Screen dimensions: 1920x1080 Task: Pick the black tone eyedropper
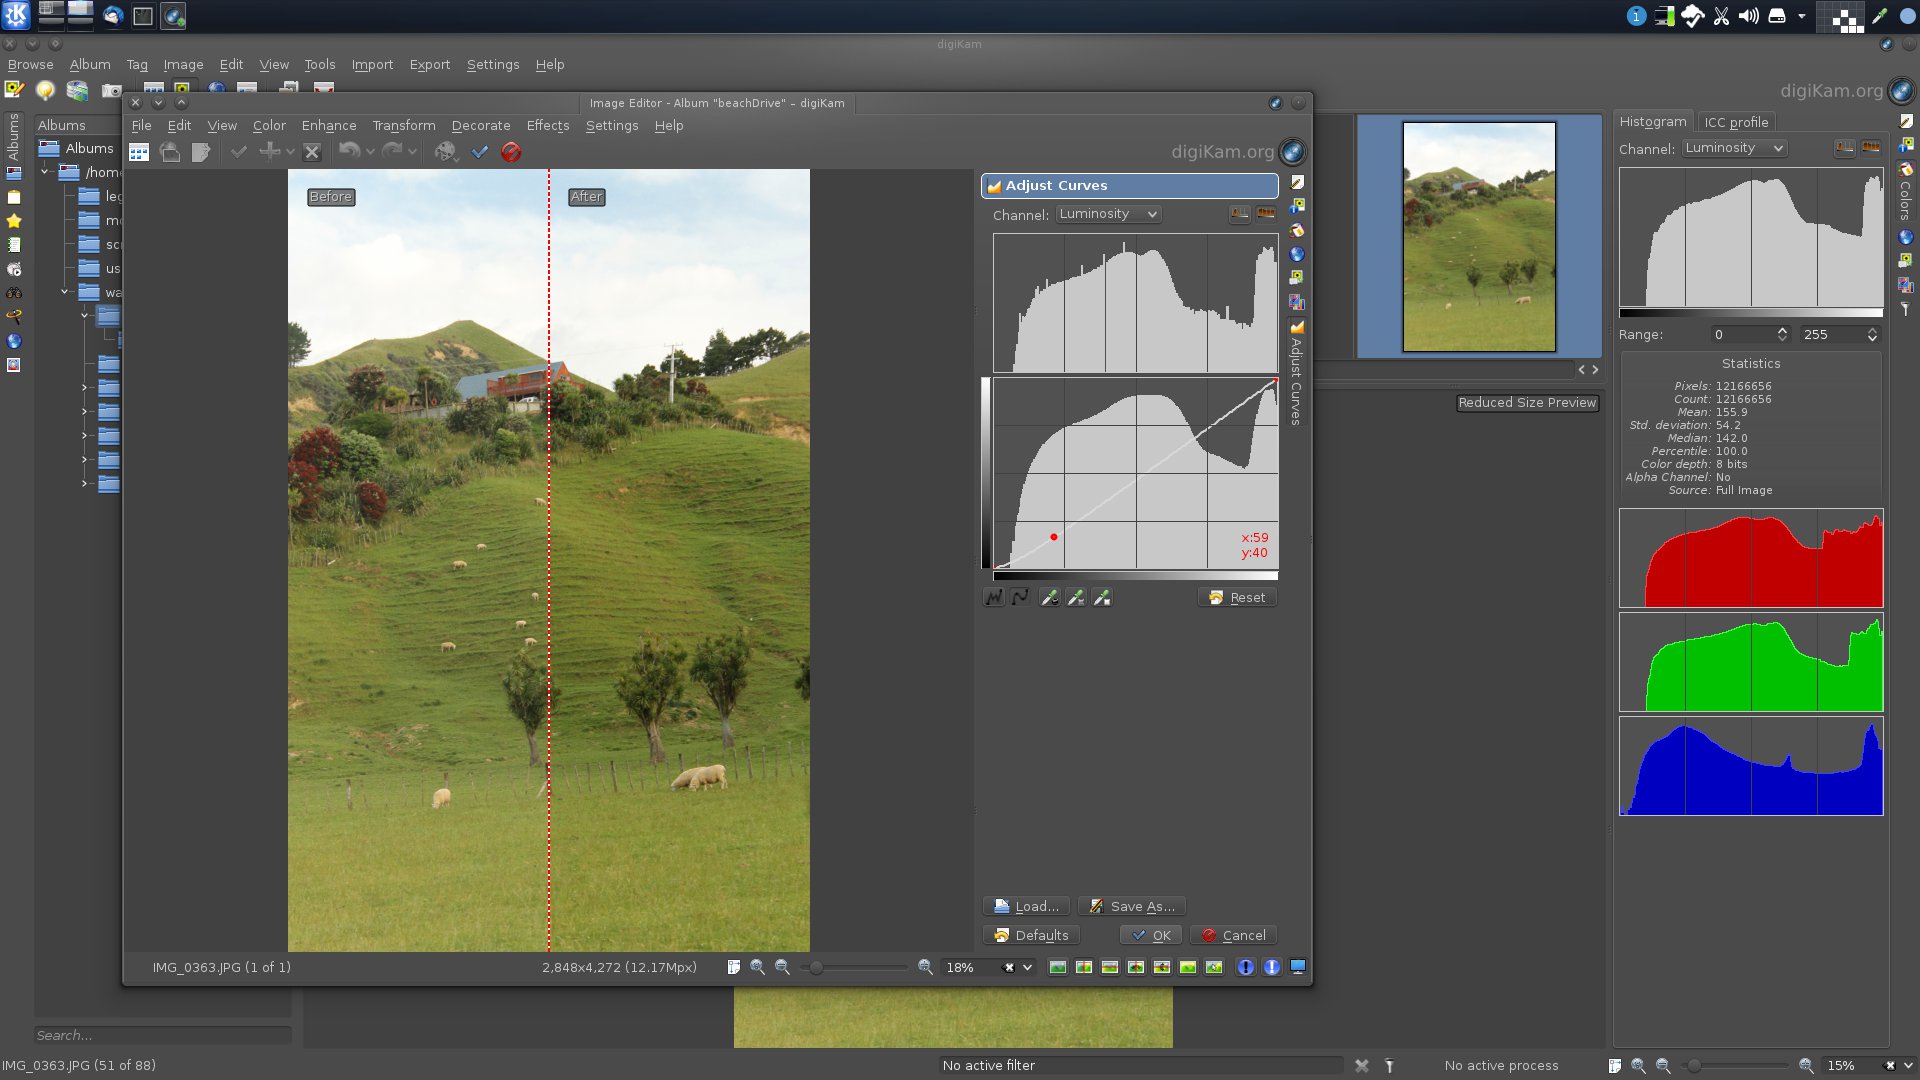pyautogui.click(x=1049, y=597)
